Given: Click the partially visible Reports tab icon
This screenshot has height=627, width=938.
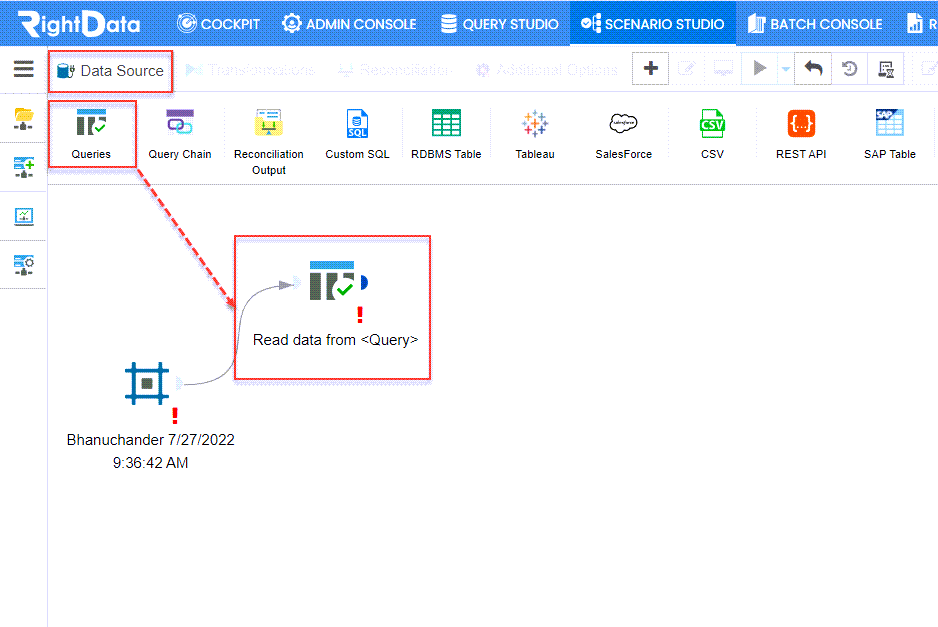Looking at the screenshot, I should [915, 24].
